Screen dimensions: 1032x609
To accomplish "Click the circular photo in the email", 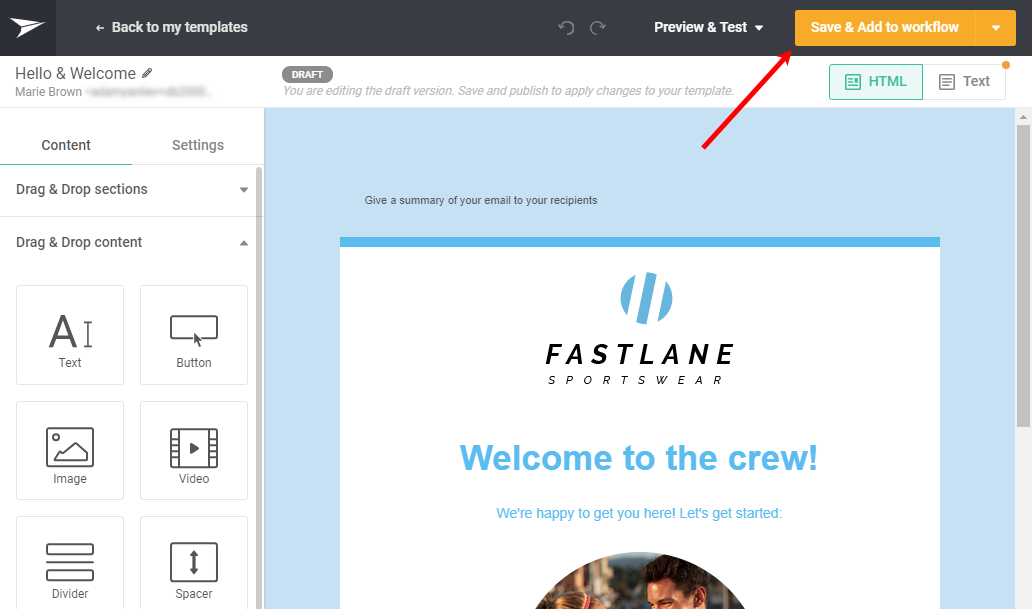I will click(639, 581).
